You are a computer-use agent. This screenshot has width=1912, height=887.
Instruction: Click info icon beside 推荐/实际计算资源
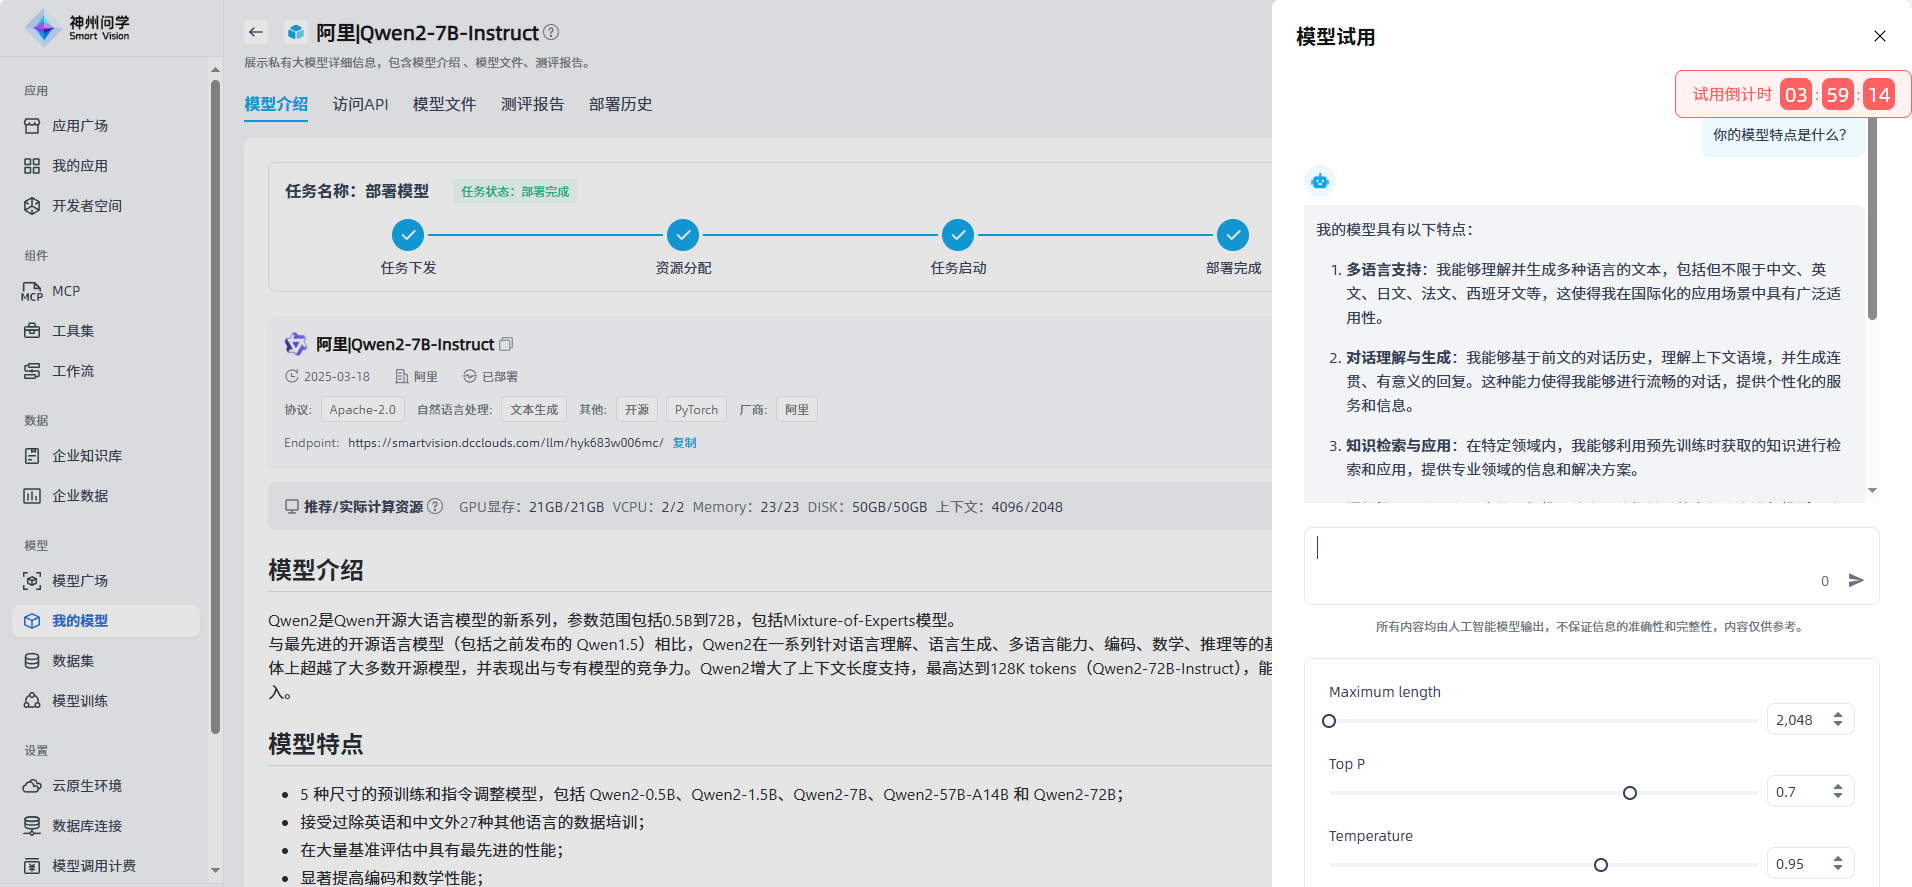pos(435,507)
